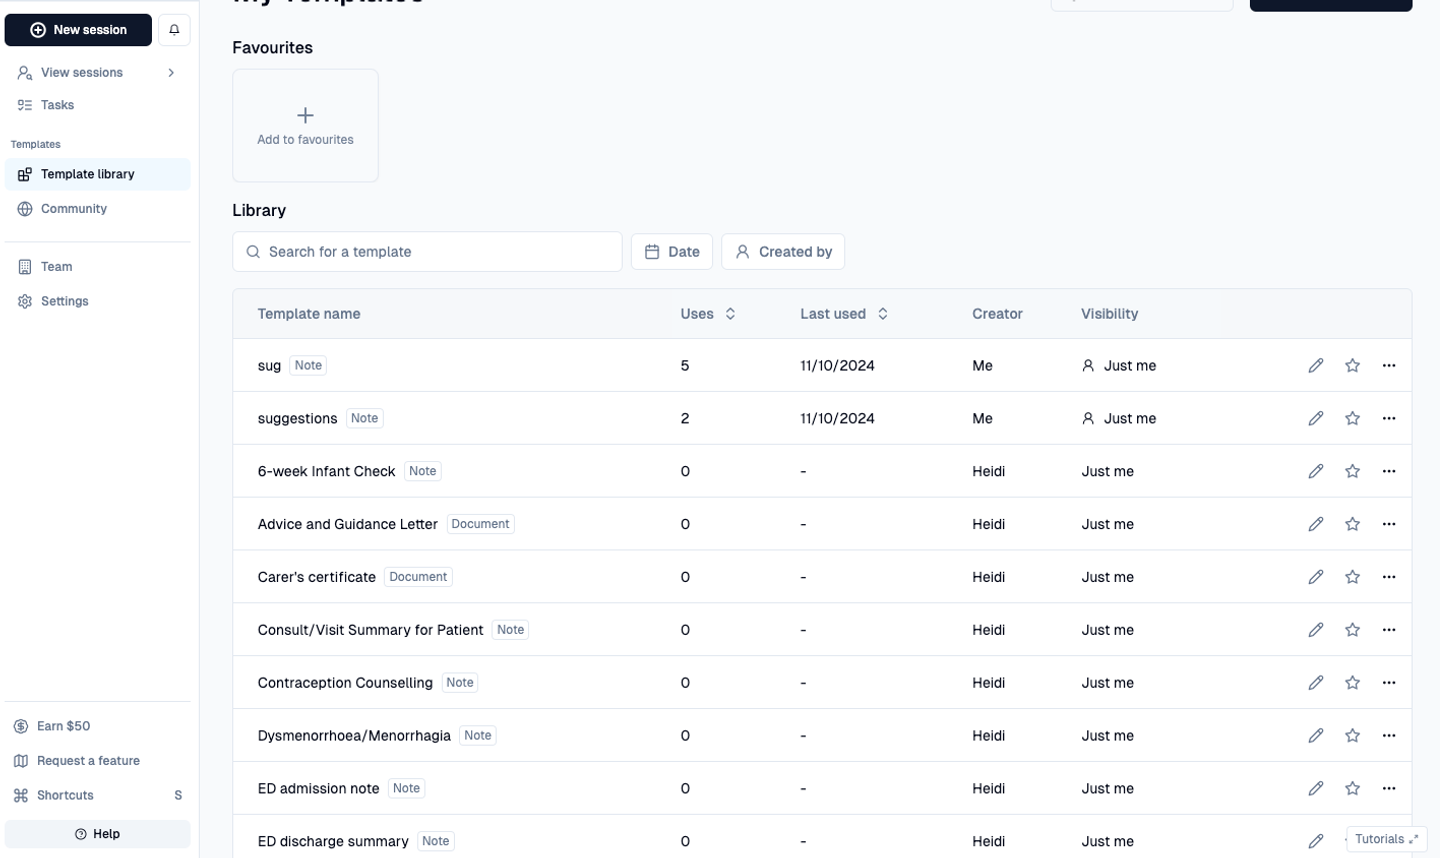Favourite the sug template with star

1352,366
